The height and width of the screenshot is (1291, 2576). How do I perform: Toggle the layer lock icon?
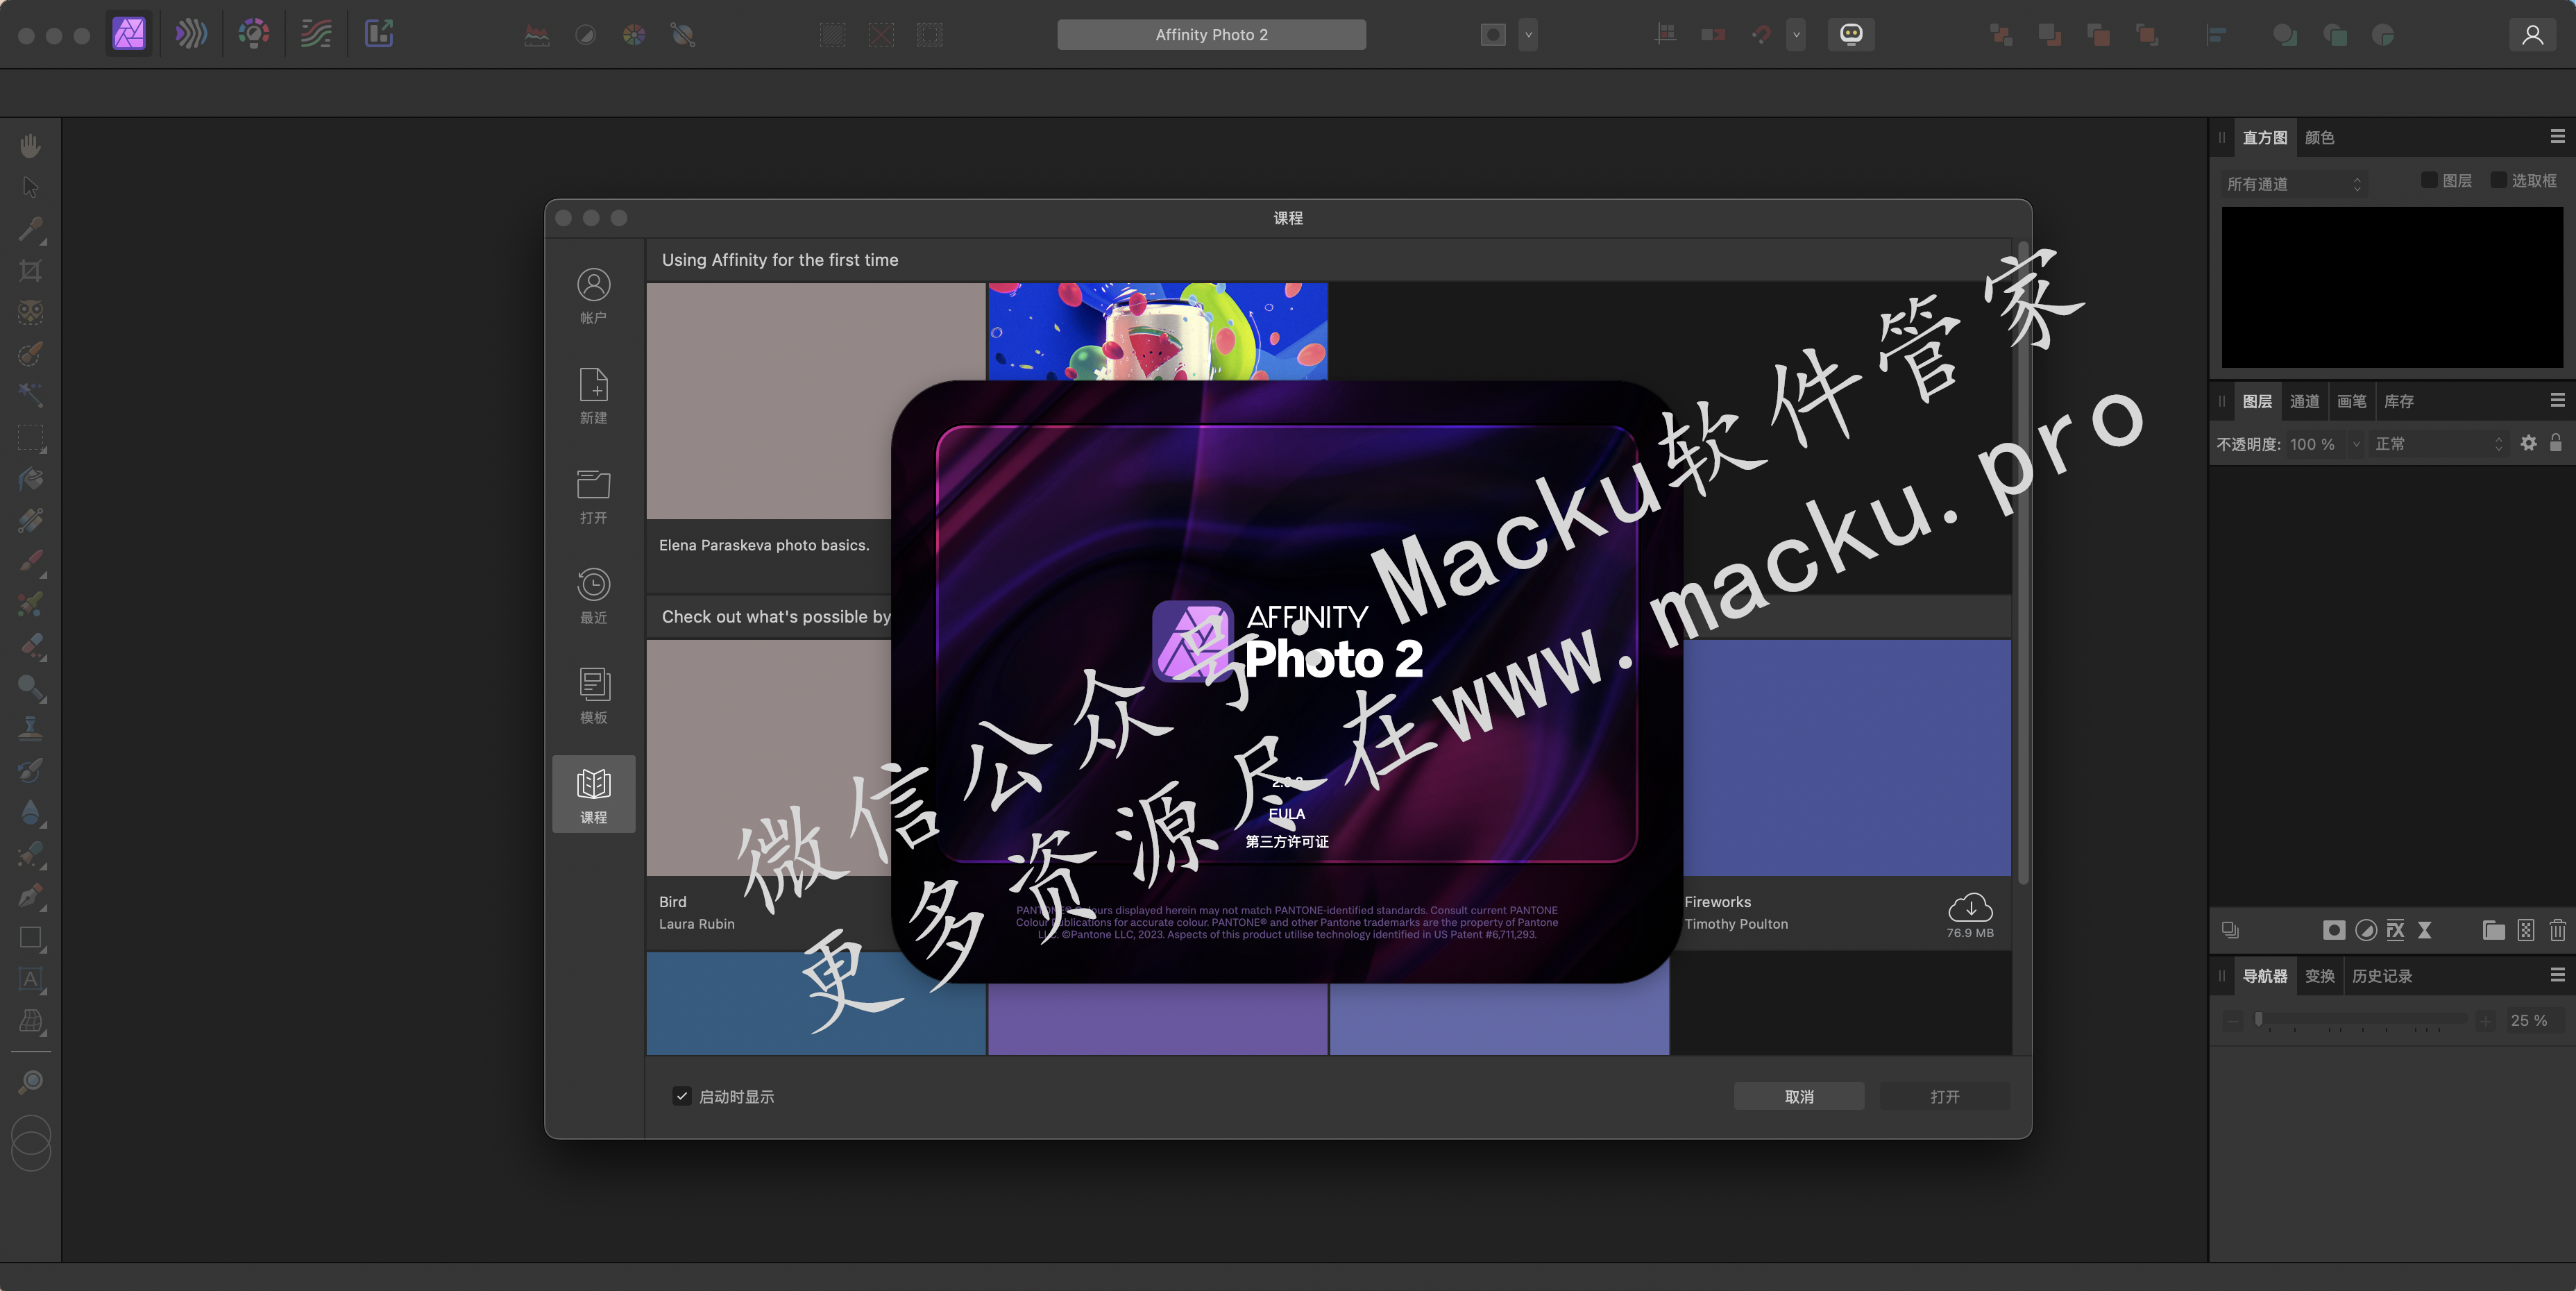tap(2556, 442)
